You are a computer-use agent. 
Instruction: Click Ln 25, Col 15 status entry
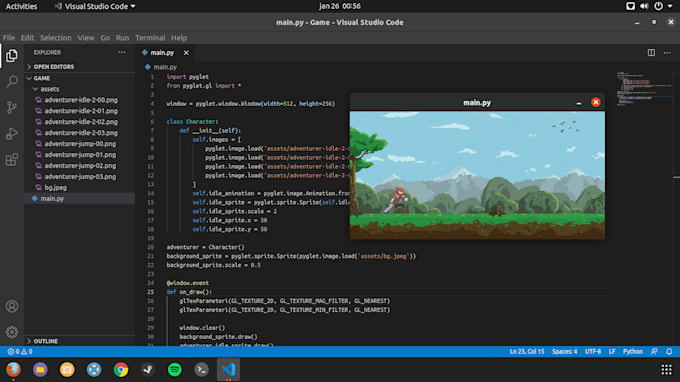526,352
